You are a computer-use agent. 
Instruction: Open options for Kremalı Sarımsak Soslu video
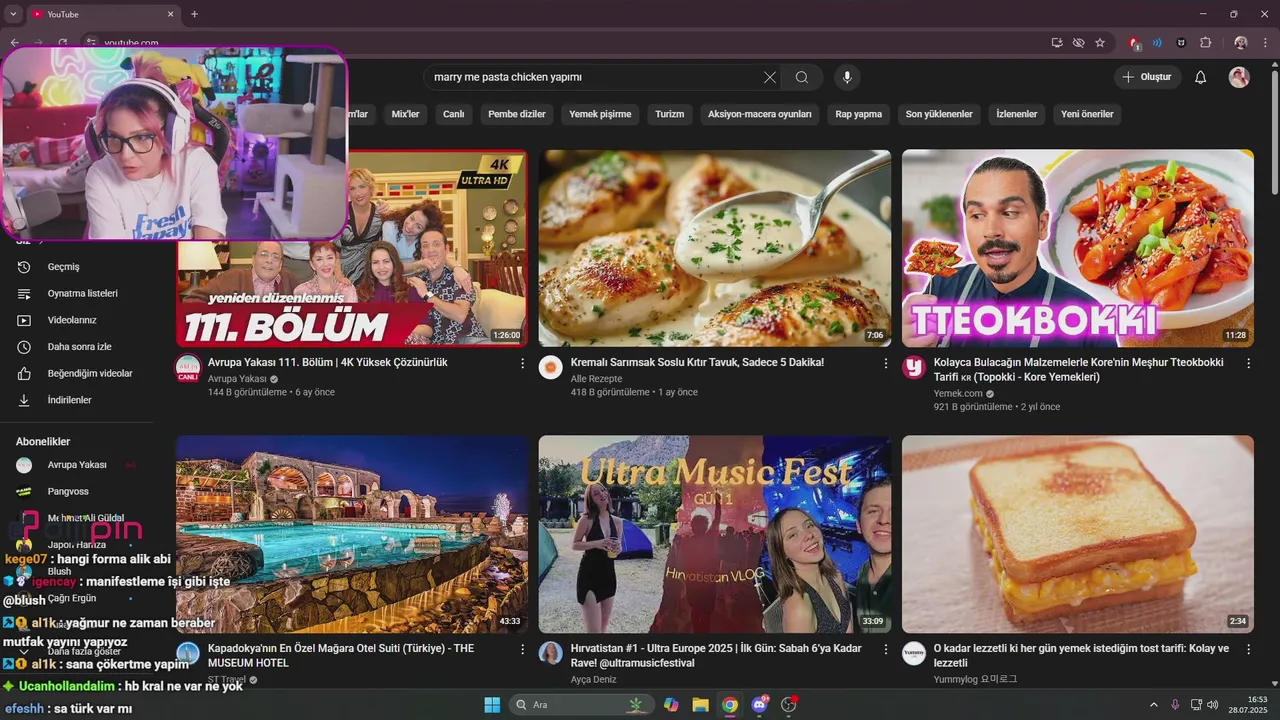coord(885,363)
